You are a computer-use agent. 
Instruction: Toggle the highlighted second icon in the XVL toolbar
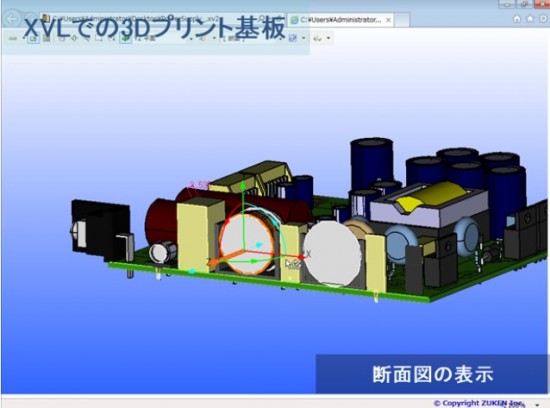[x=34, y=38]
